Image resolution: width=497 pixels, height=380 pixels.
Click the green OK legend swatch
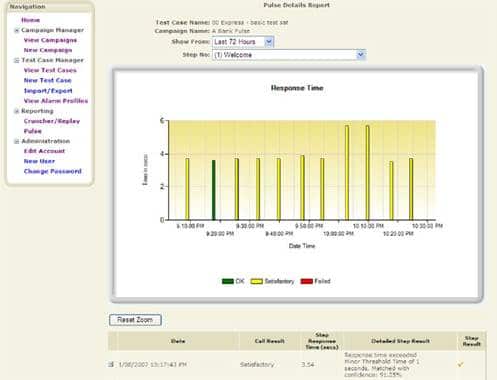(x=228, y=281)
